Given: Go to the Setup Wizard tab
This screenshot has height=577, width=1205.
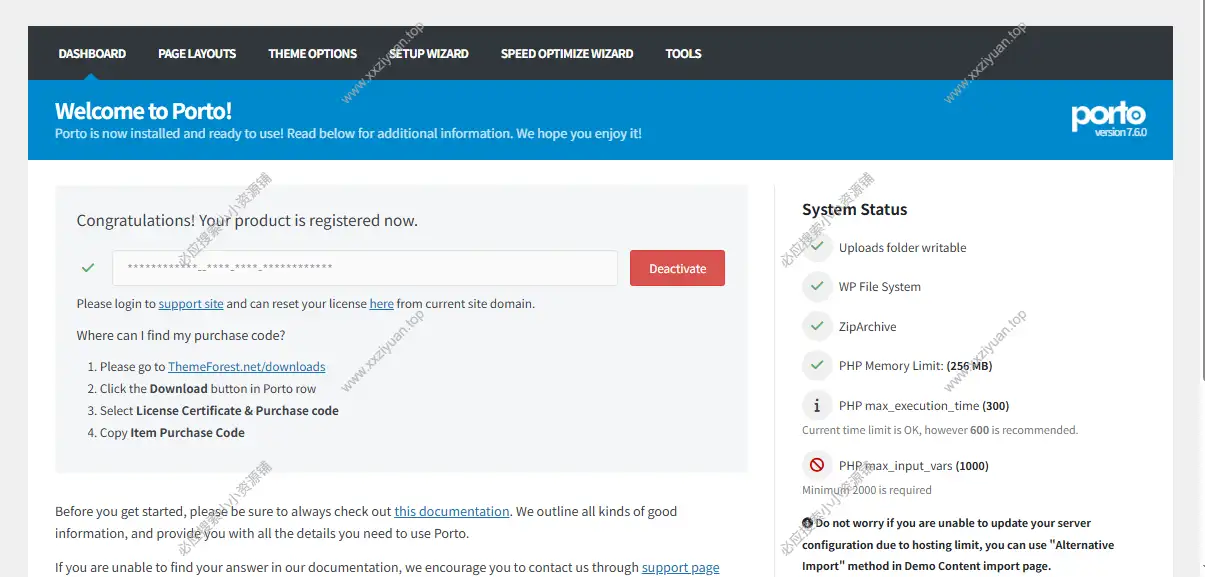Looking at the screenshot, I should click(x=428, y=54).
